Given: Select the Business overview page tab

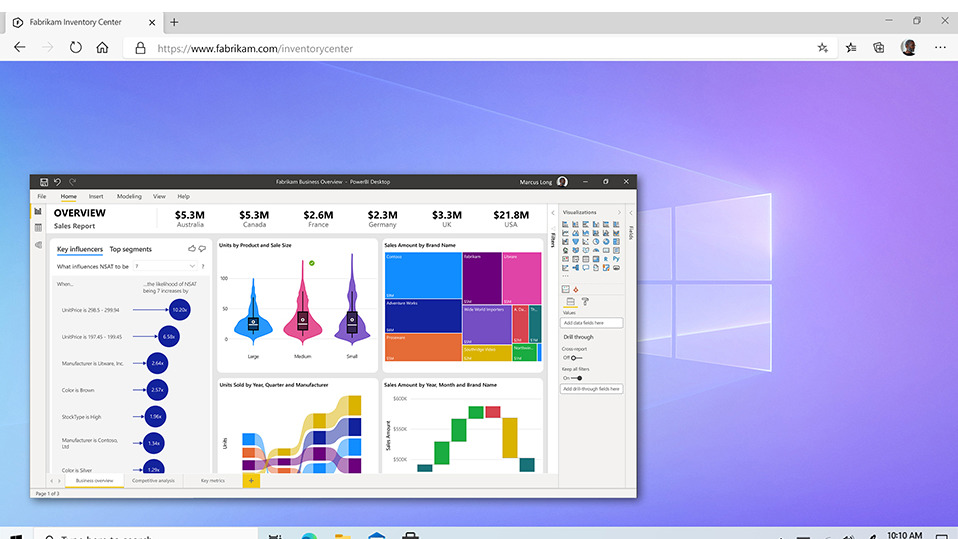Looking at the screenshot, I should (x=94, y=481).
